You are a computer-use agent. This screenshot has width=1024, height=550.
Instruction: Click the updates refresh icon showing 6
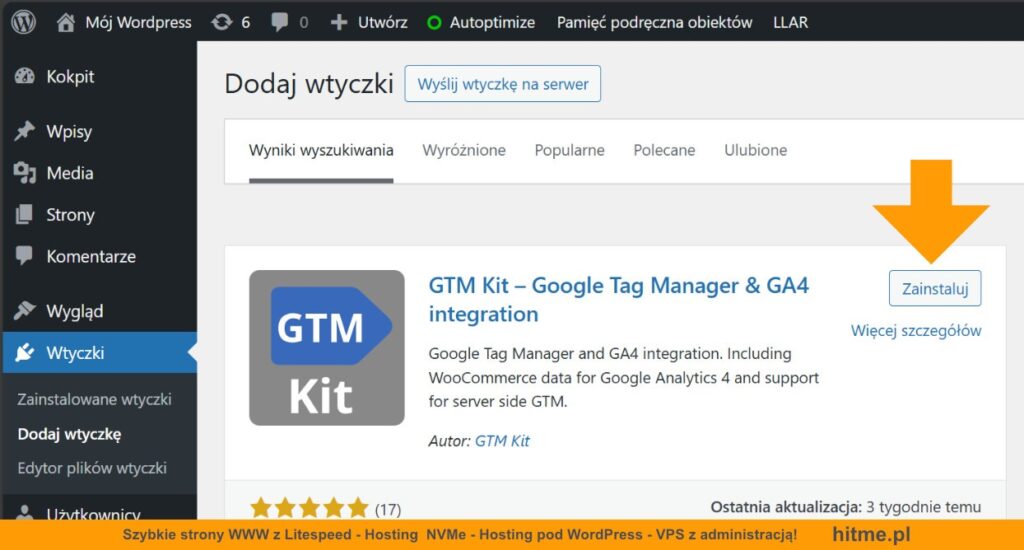pyautogui.click(x=222, y=23)
